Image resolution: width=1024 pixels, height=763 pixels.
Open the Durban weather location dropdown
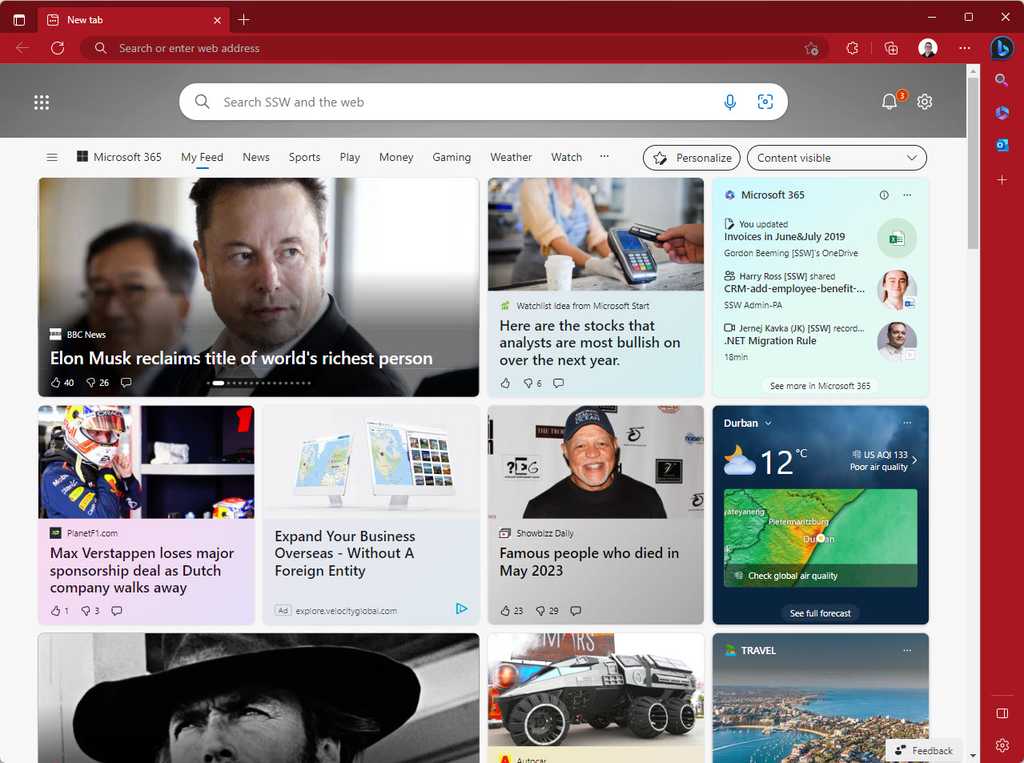pyautogui.click(x=747, y=423)
